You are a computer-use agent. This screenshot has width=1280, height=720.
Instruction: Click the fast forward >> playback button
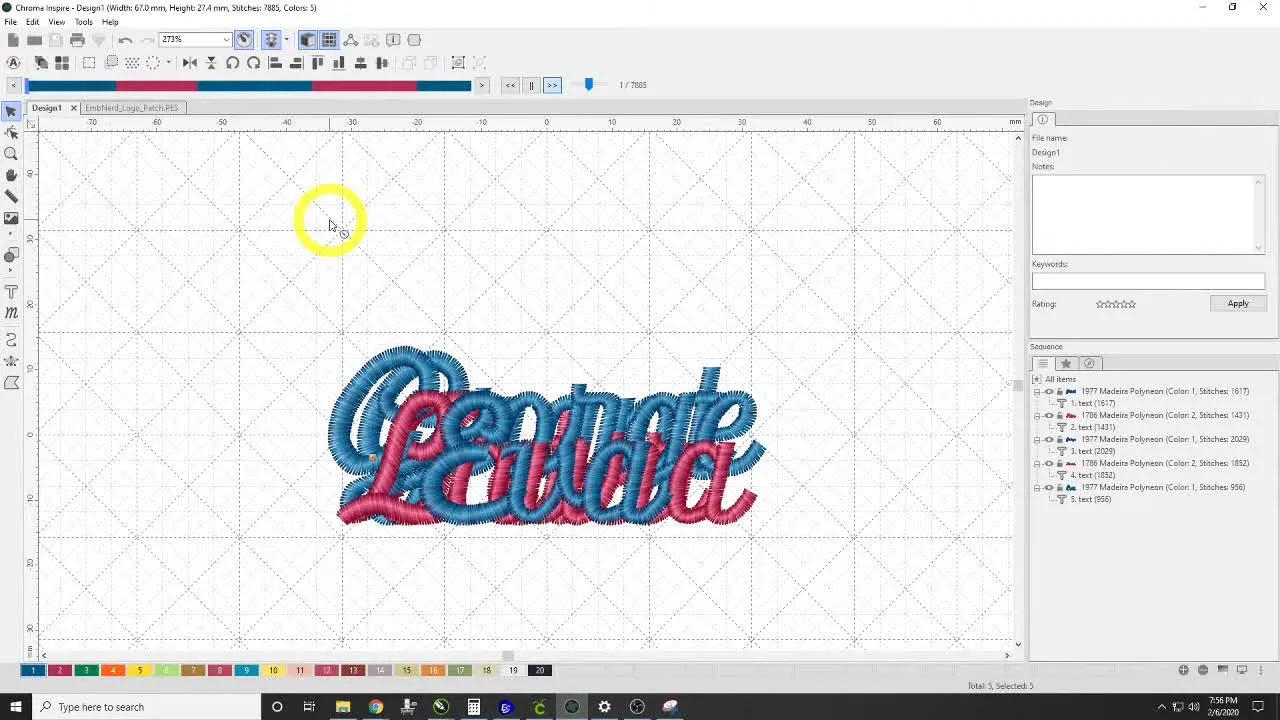pos(552,85)
